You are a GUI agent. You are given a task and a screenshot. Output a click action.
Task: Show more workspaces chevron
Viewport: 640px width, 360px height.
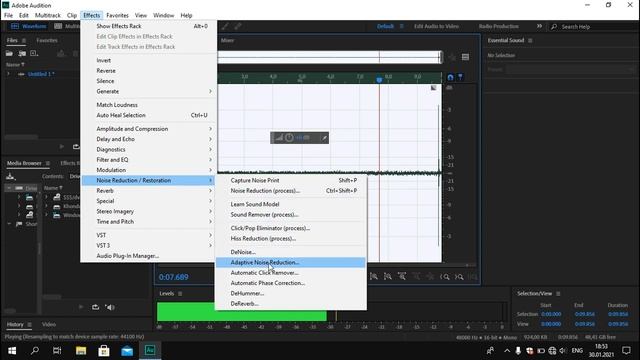click(x=539, y=26)
